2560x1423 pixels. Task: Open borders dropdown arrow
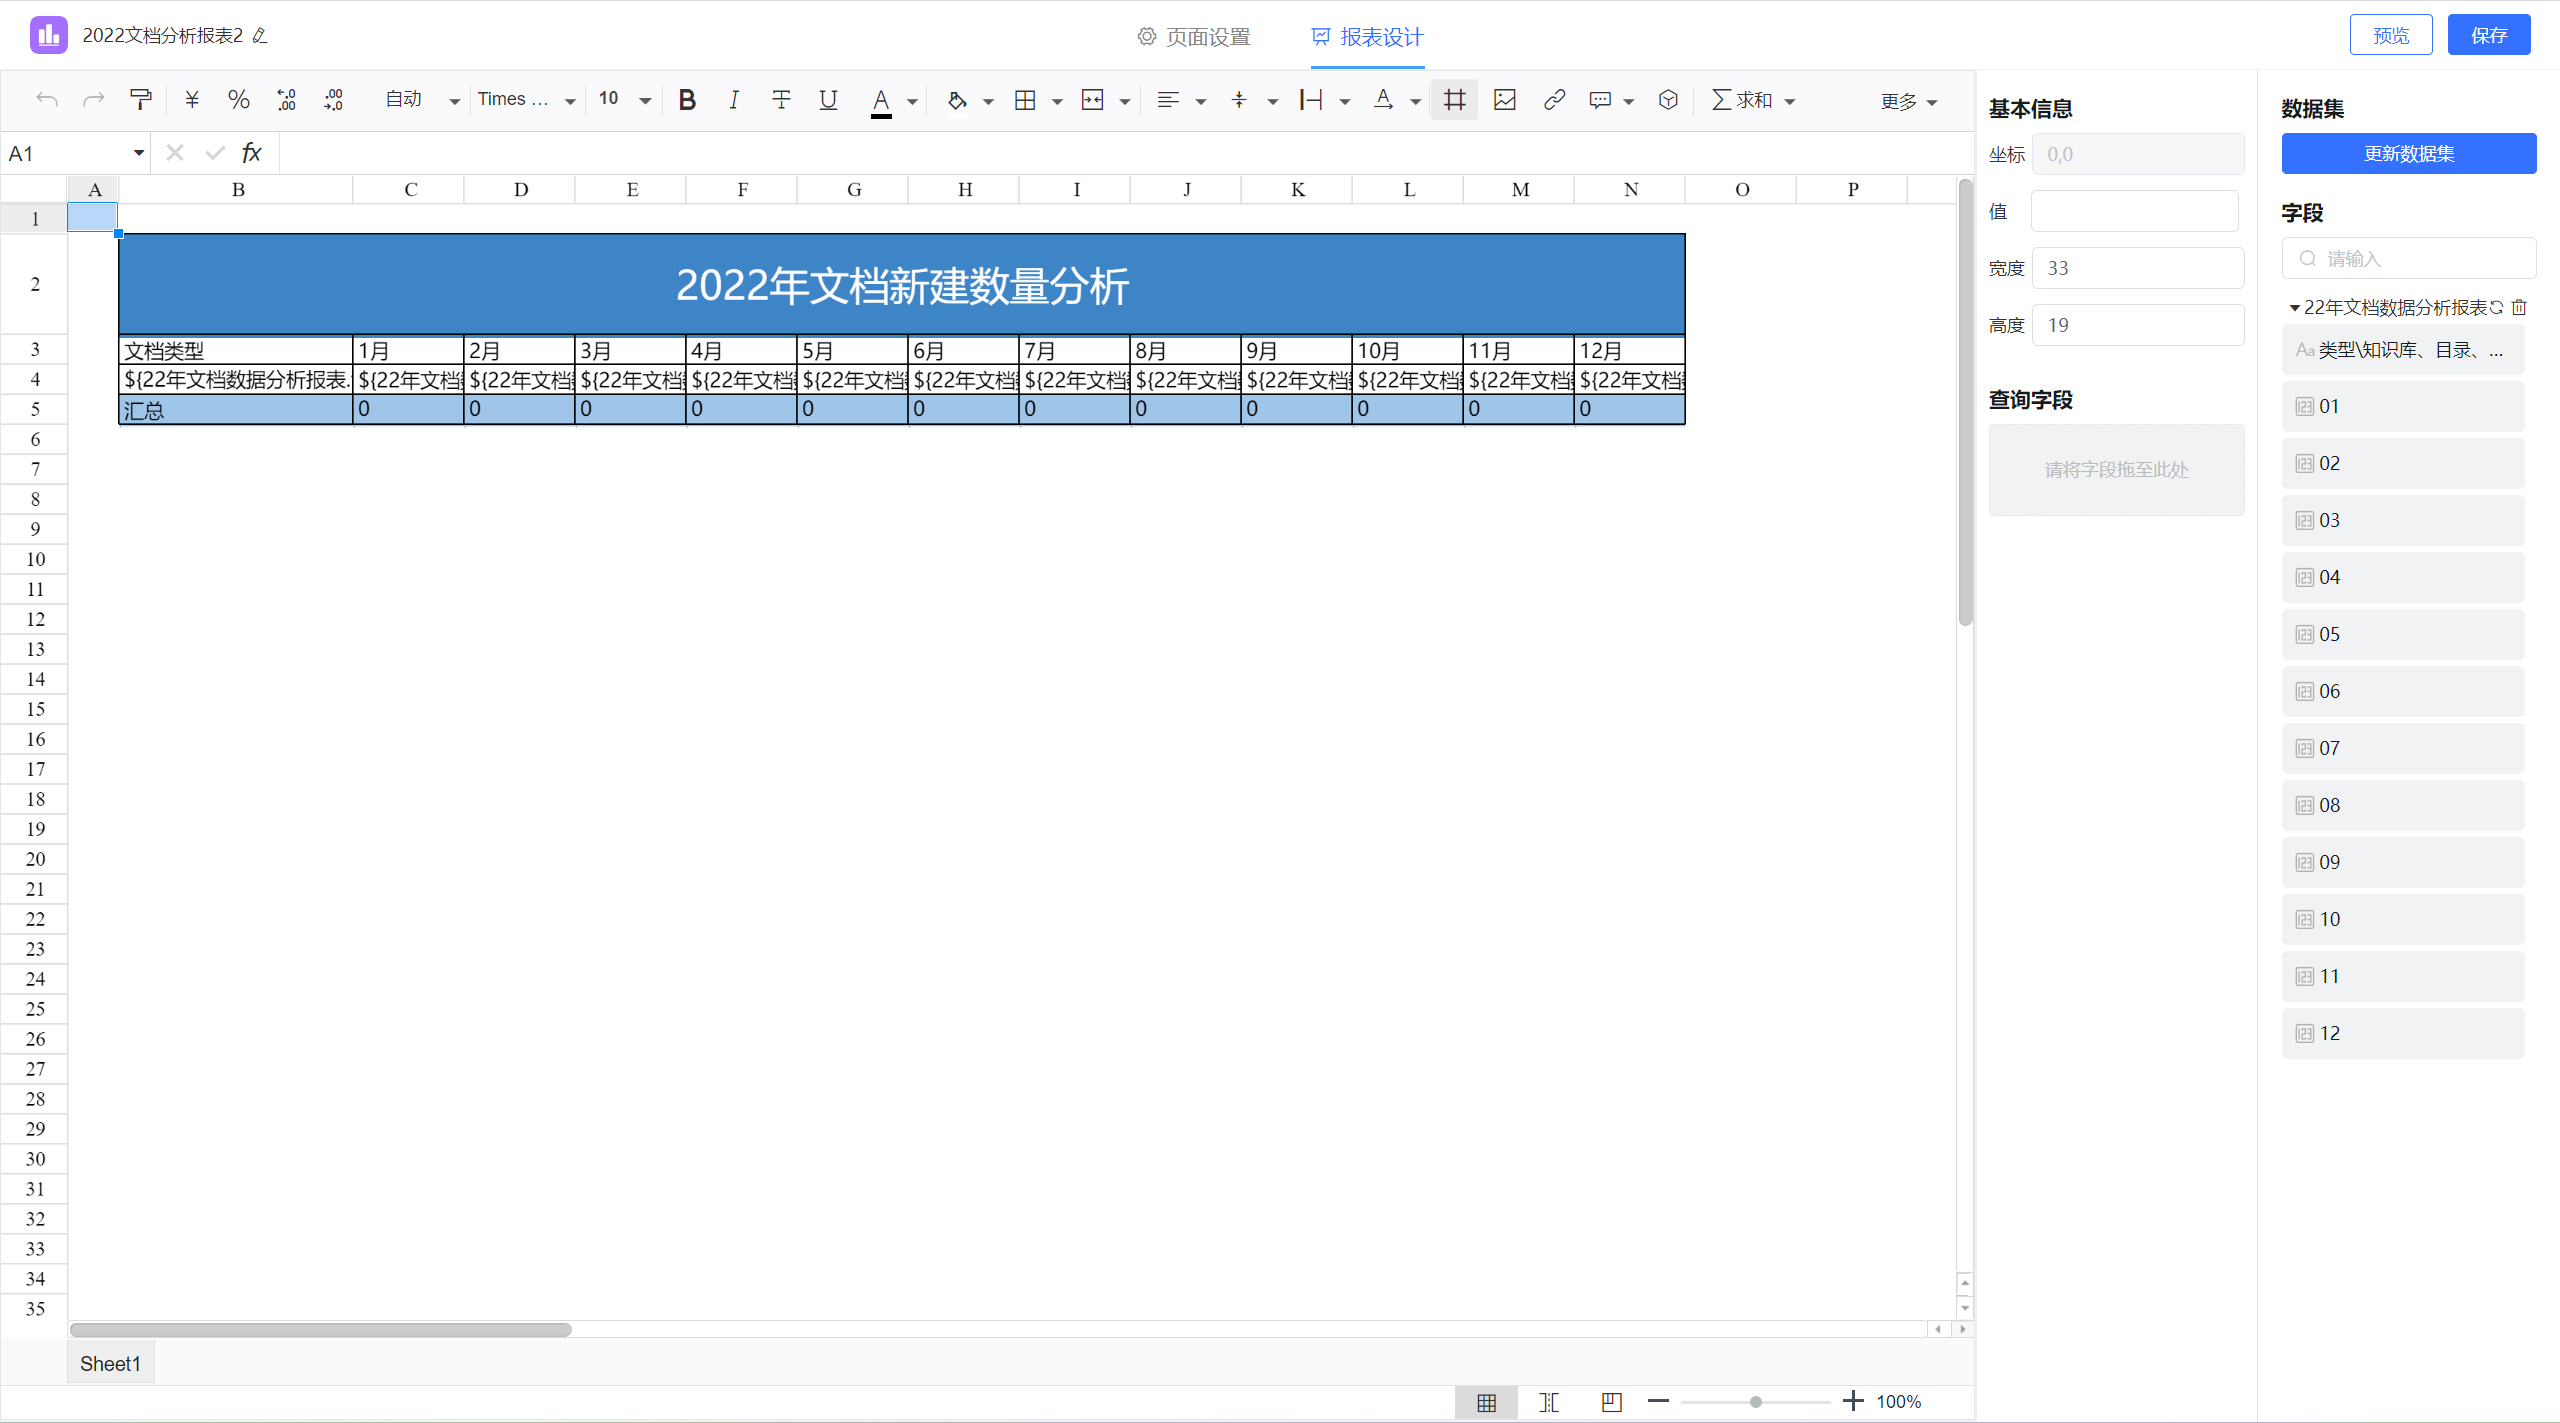pos(1057,101)
